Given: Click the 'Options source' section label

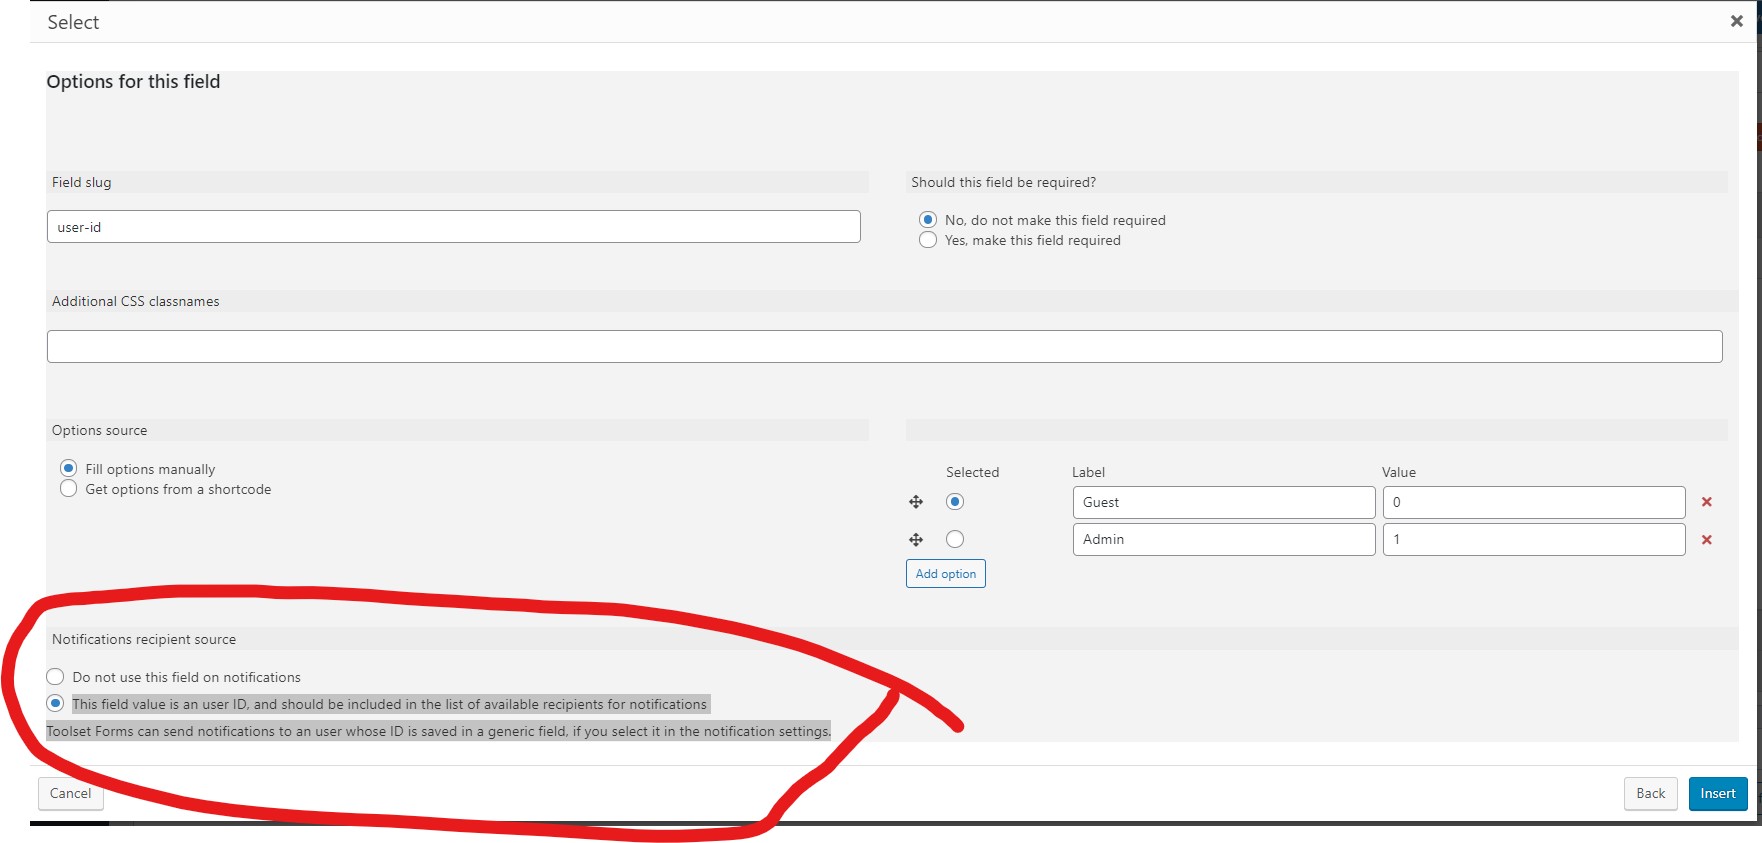Looking at the screenshot, I should pyautogui.click(x=99, y=430).
